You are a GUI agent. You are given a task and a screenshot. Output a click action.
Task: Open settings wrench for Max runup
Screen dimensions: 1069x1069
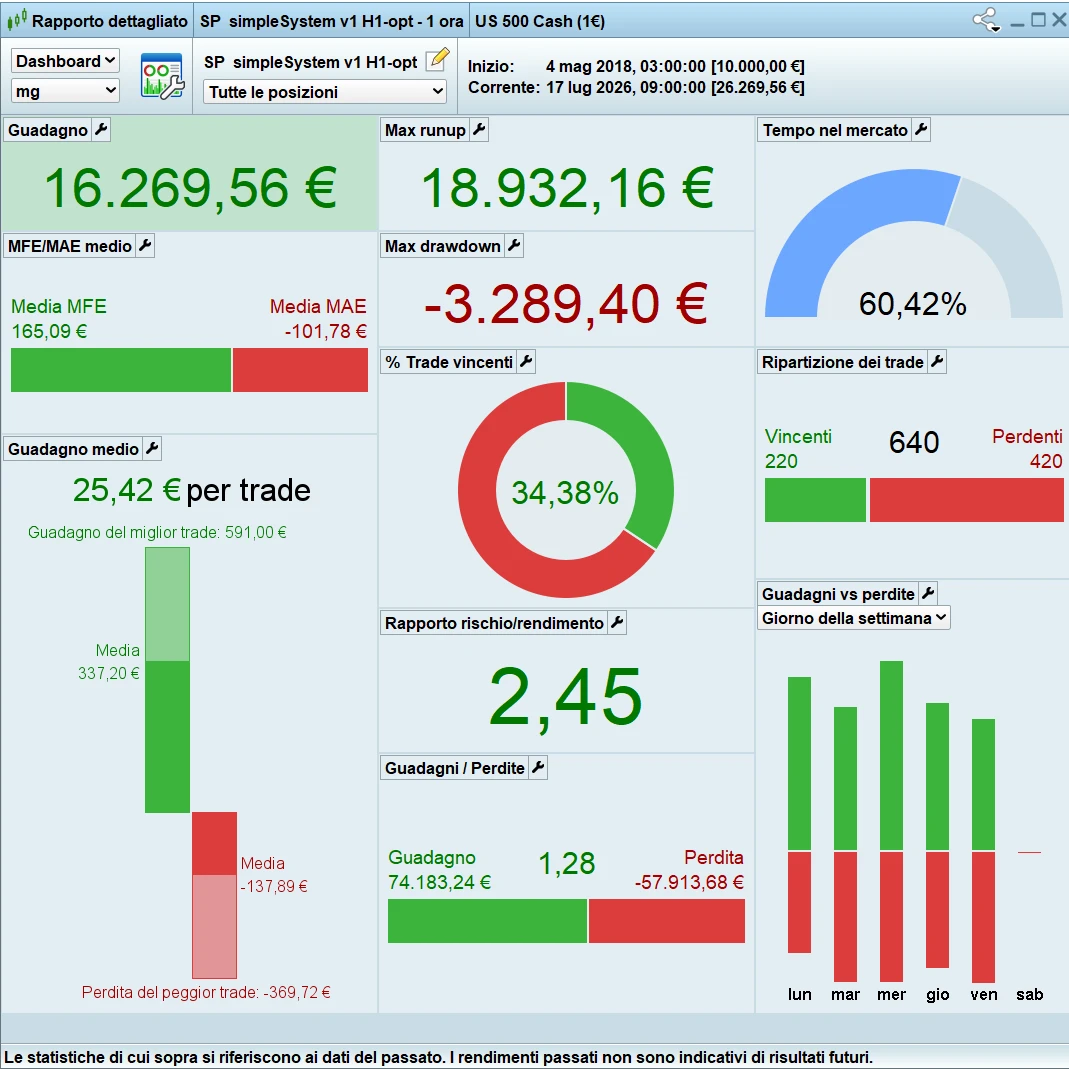(x=479, y=130)
